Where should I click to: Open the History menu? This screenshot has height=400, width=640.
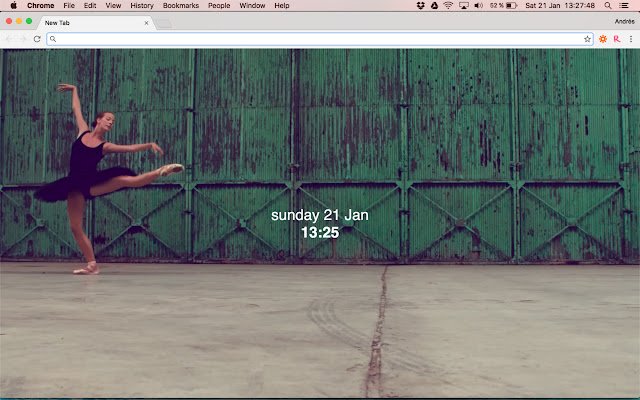click(142, 5)
